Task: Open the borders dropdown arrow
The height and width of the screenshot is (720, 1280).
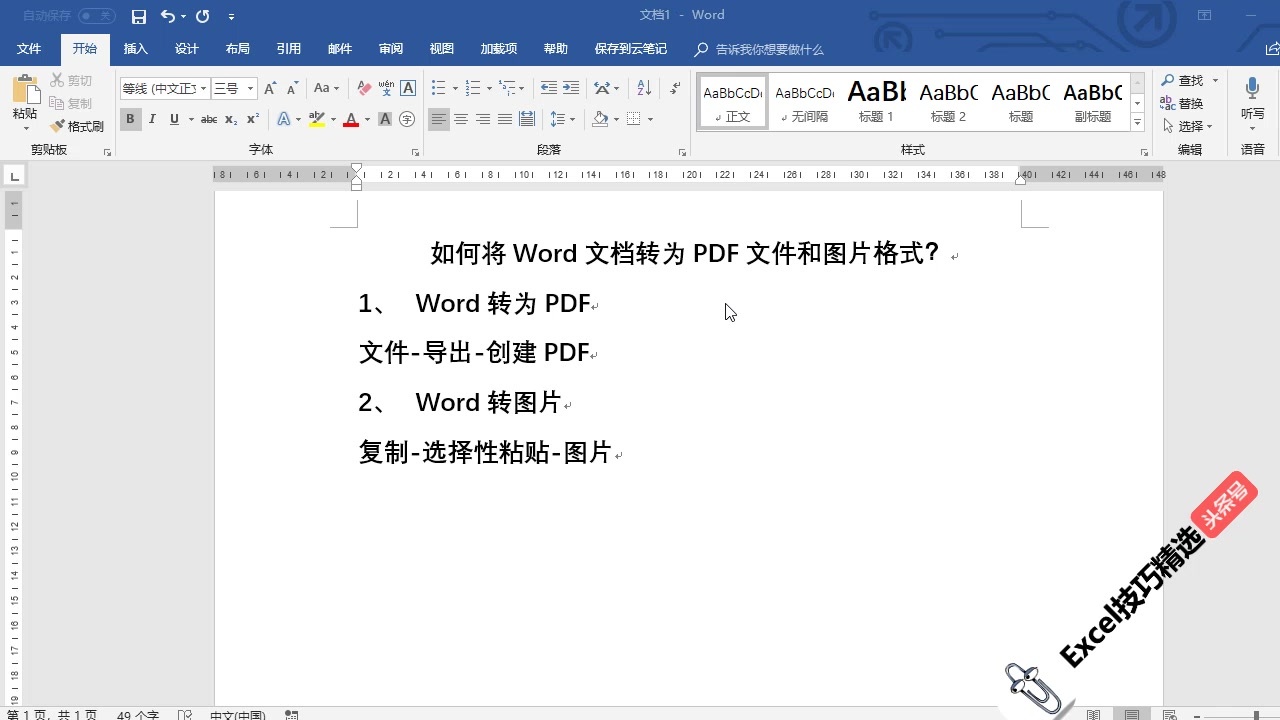Action: (x=650, y=119)
